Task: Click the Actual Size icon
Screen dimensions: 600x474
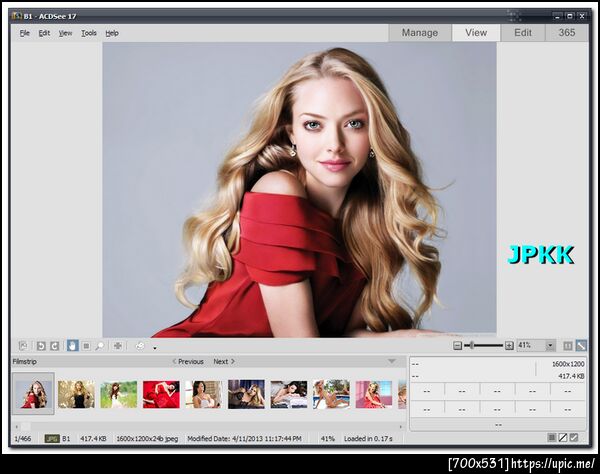Action: click(568, 346)
